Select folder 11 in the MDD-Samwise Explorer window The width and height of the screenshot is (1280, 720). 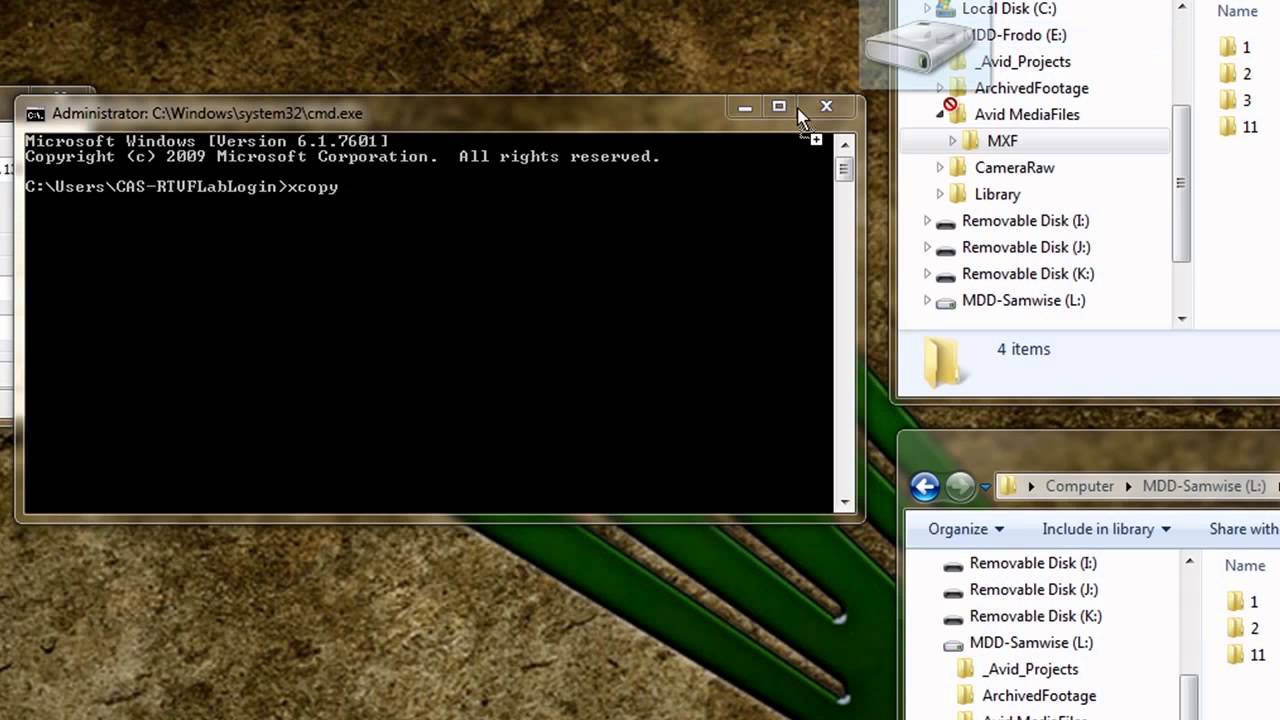[1246, 655]
